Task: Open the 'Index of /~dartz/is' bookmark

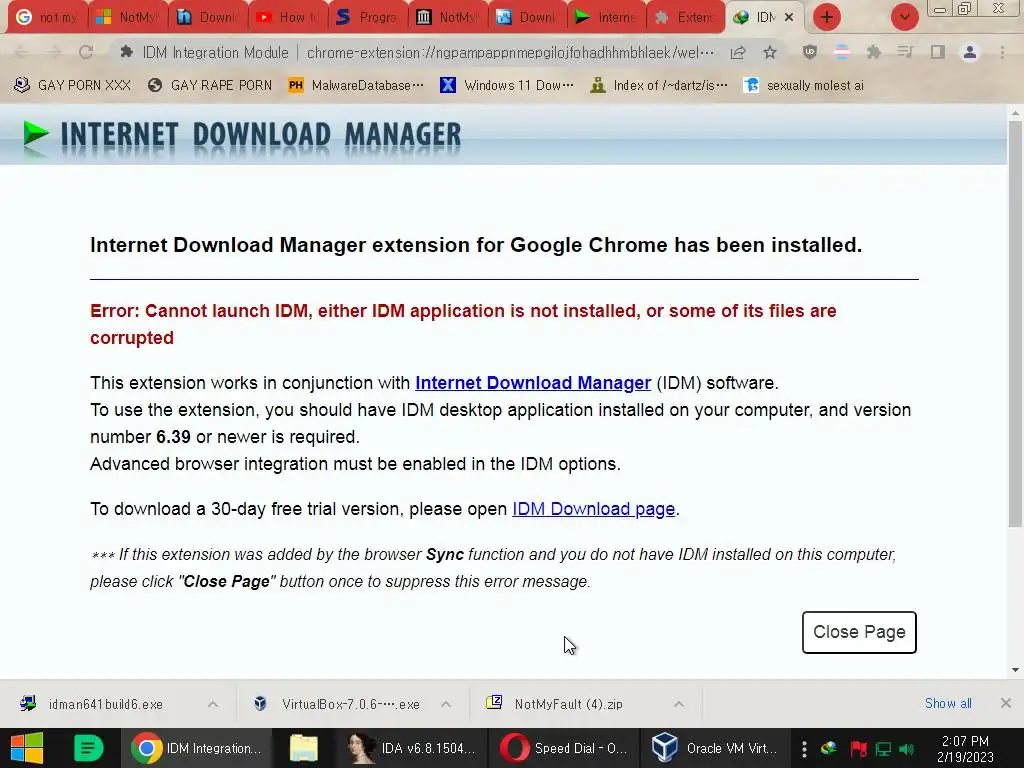Action: click(658, 85)
